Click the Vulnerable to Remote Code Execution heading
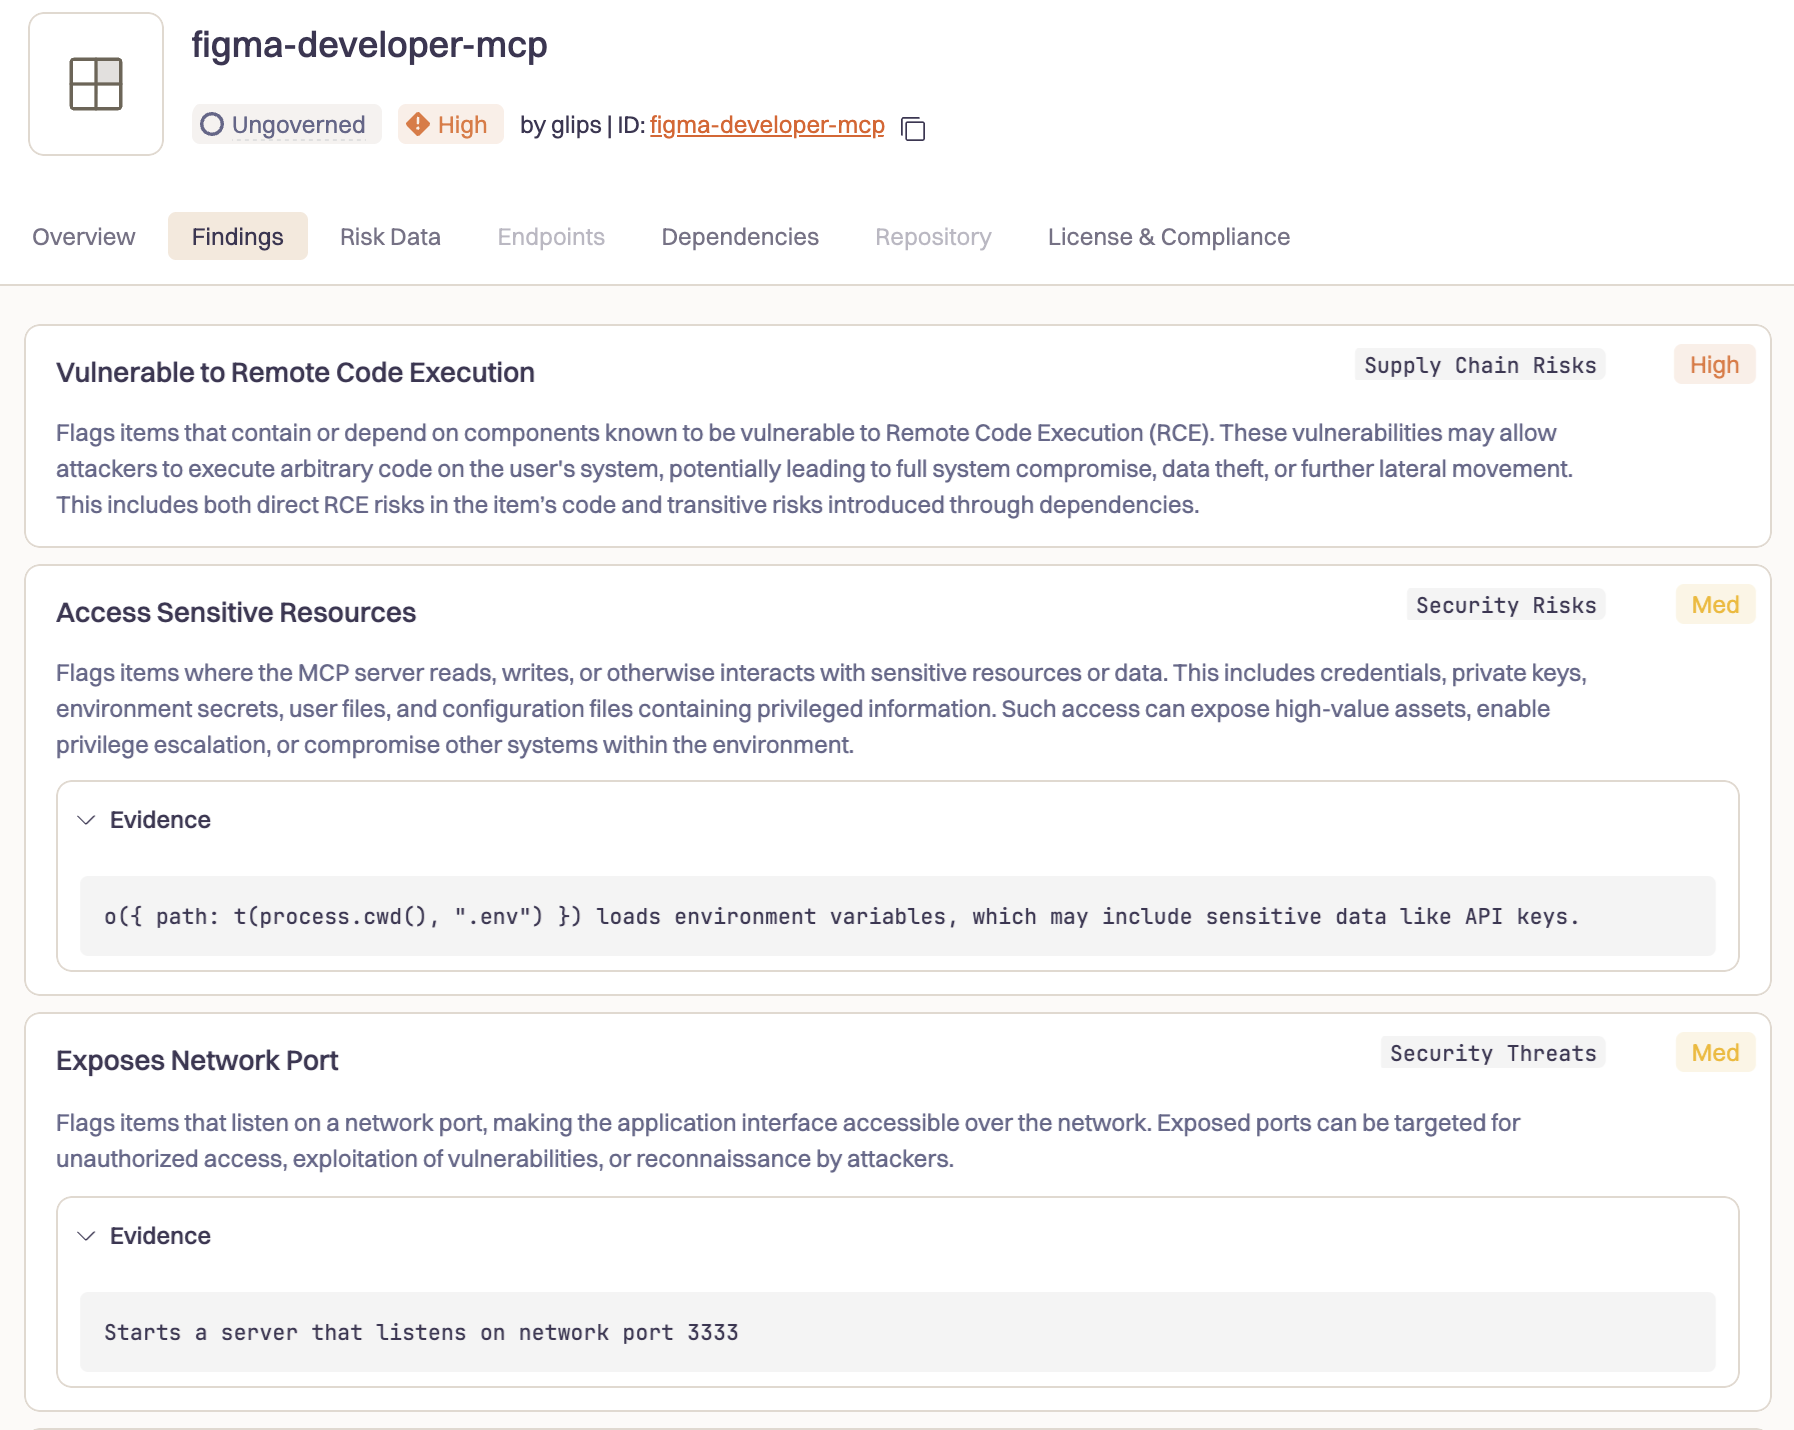The image size is (1794, 1430). coord(295,373)
